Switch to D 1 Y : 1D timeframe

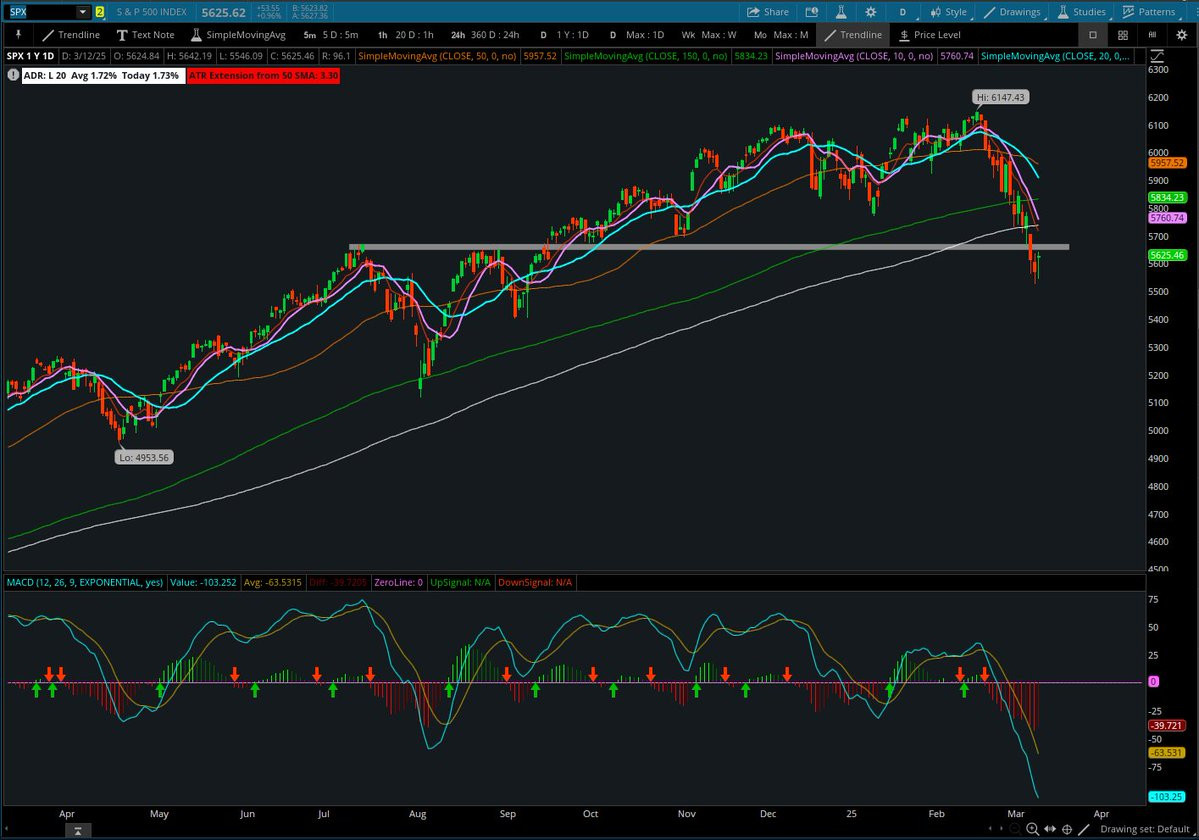[x=564, y=34]
